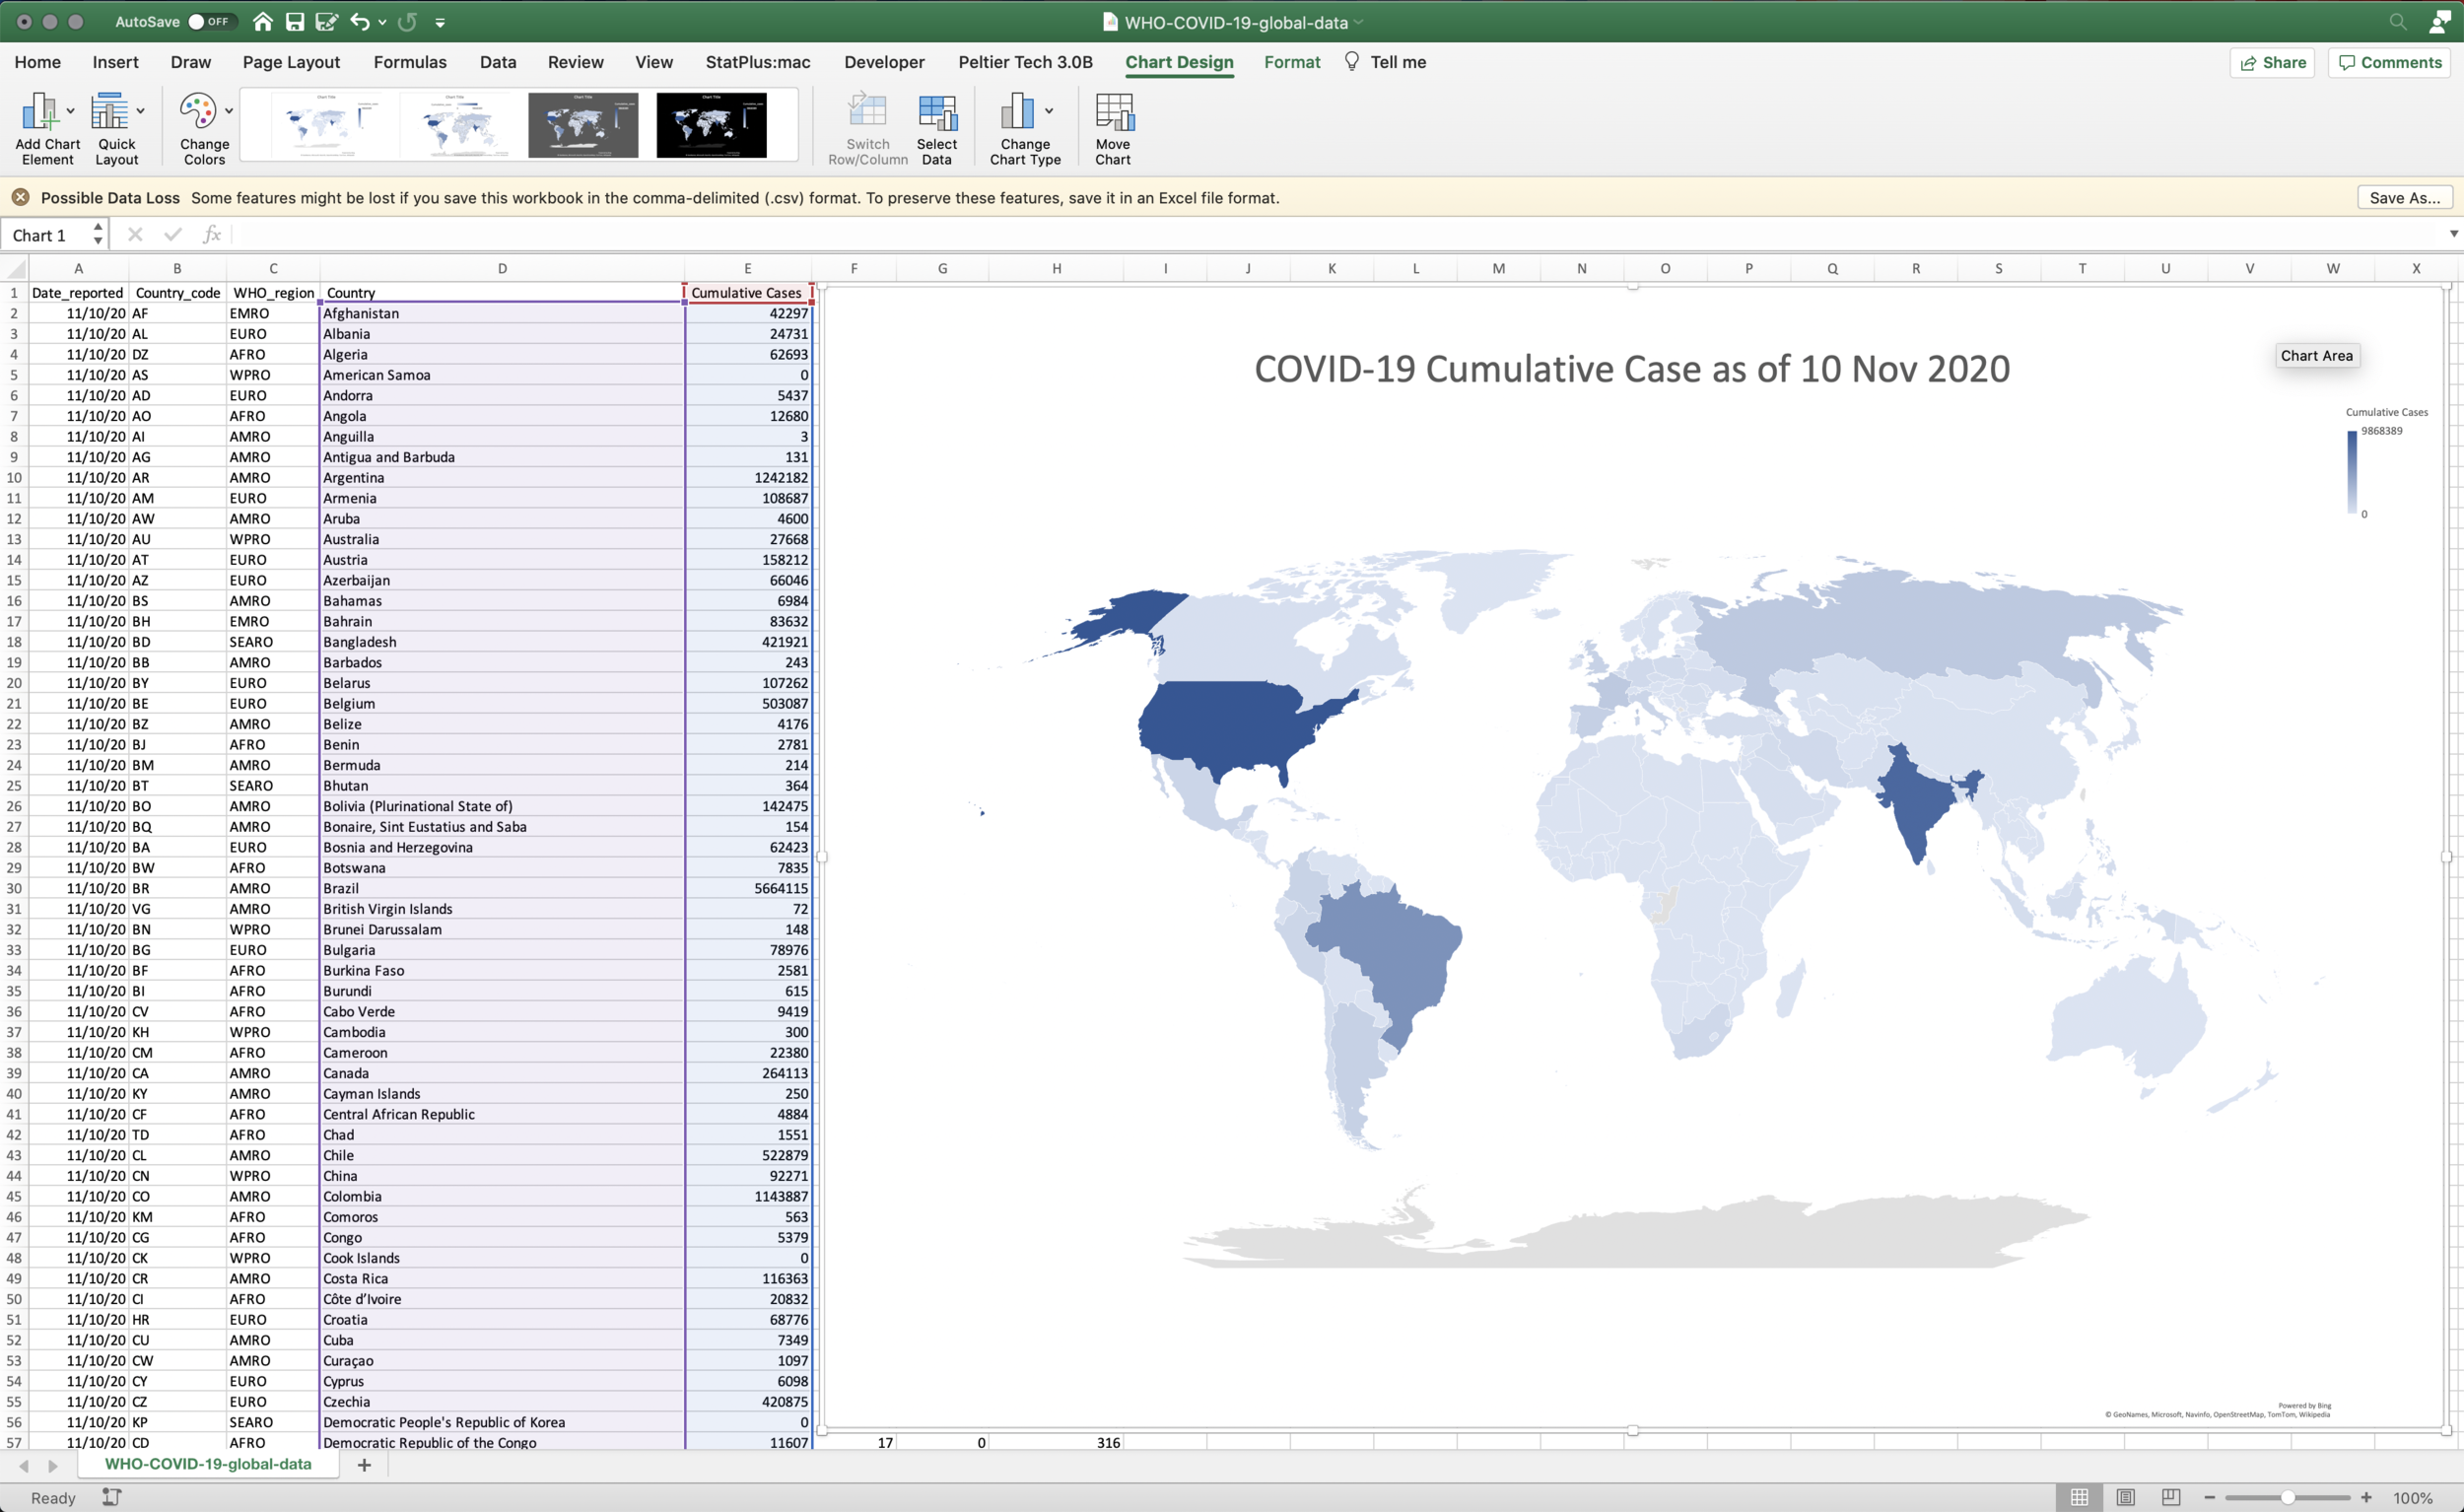Click the Home icon in quick access toolbar
The image size is (2464, 1512).
pyautogui.click(x=262, y=22)
